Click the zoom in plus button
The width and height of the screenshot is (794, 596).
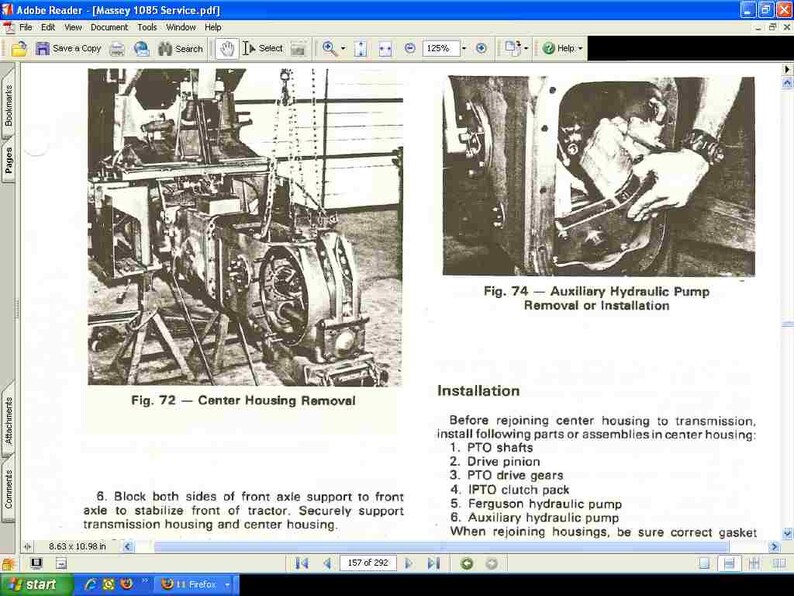[481, 48]
